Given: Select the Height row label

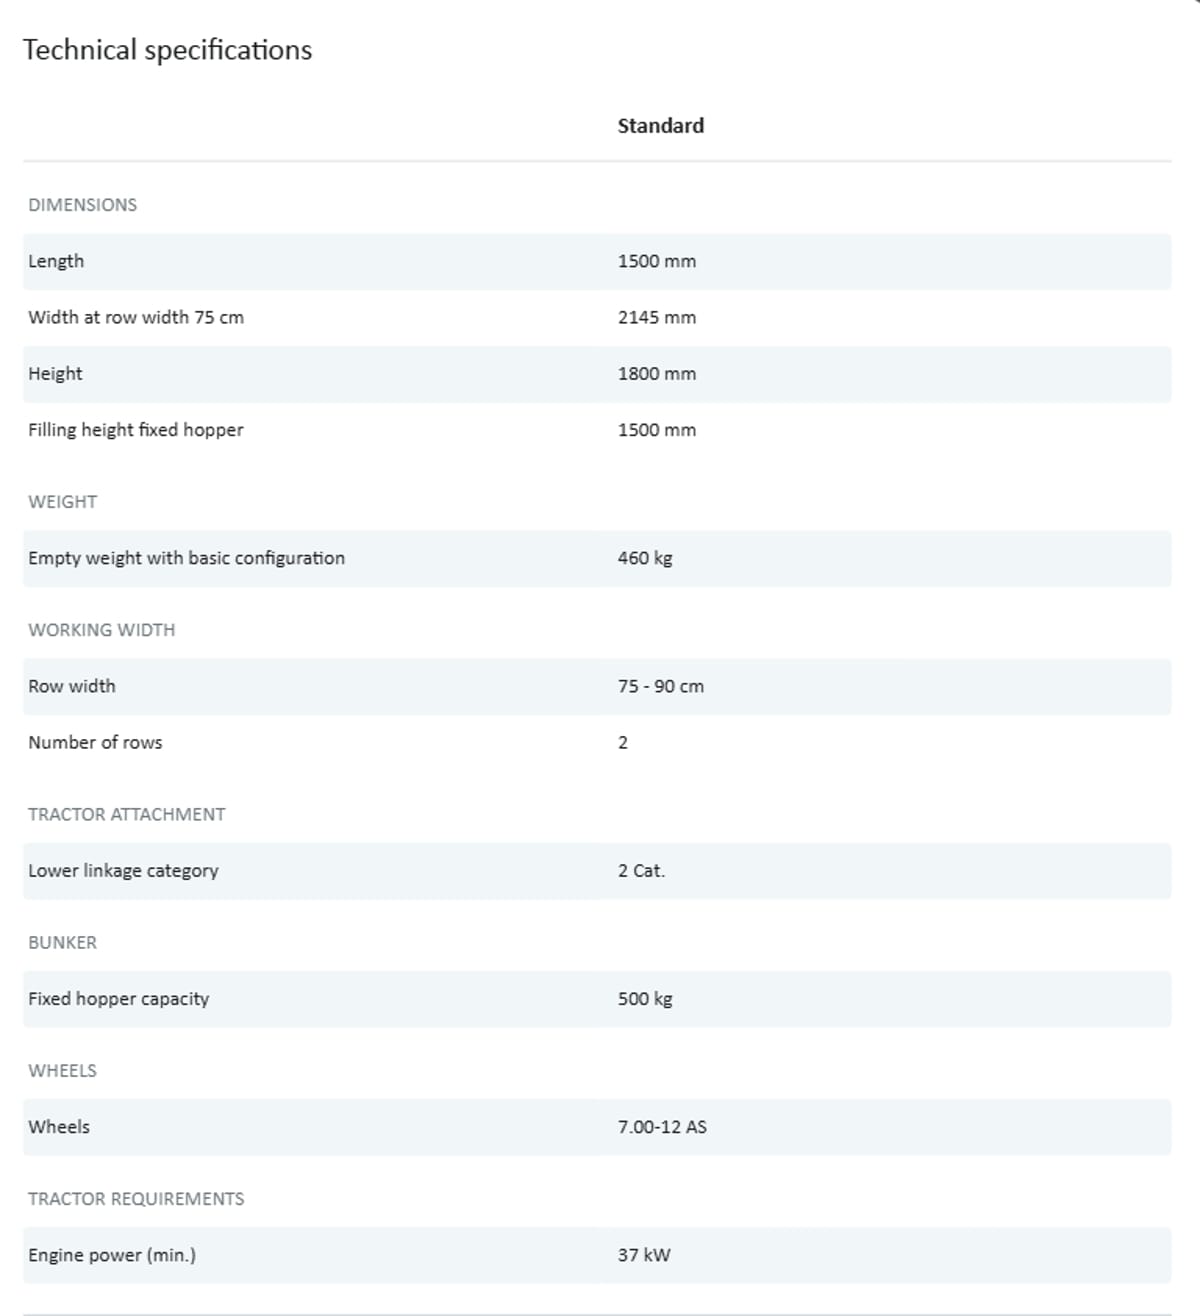Looking at the screenshot, I should point(55,373).
